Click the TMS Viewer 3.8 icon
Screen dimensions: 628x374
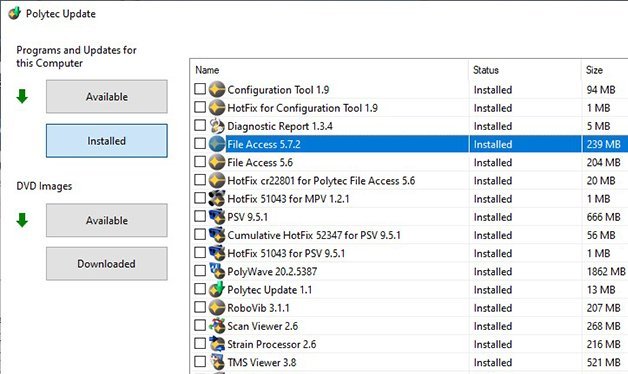[x=217, y=362]
